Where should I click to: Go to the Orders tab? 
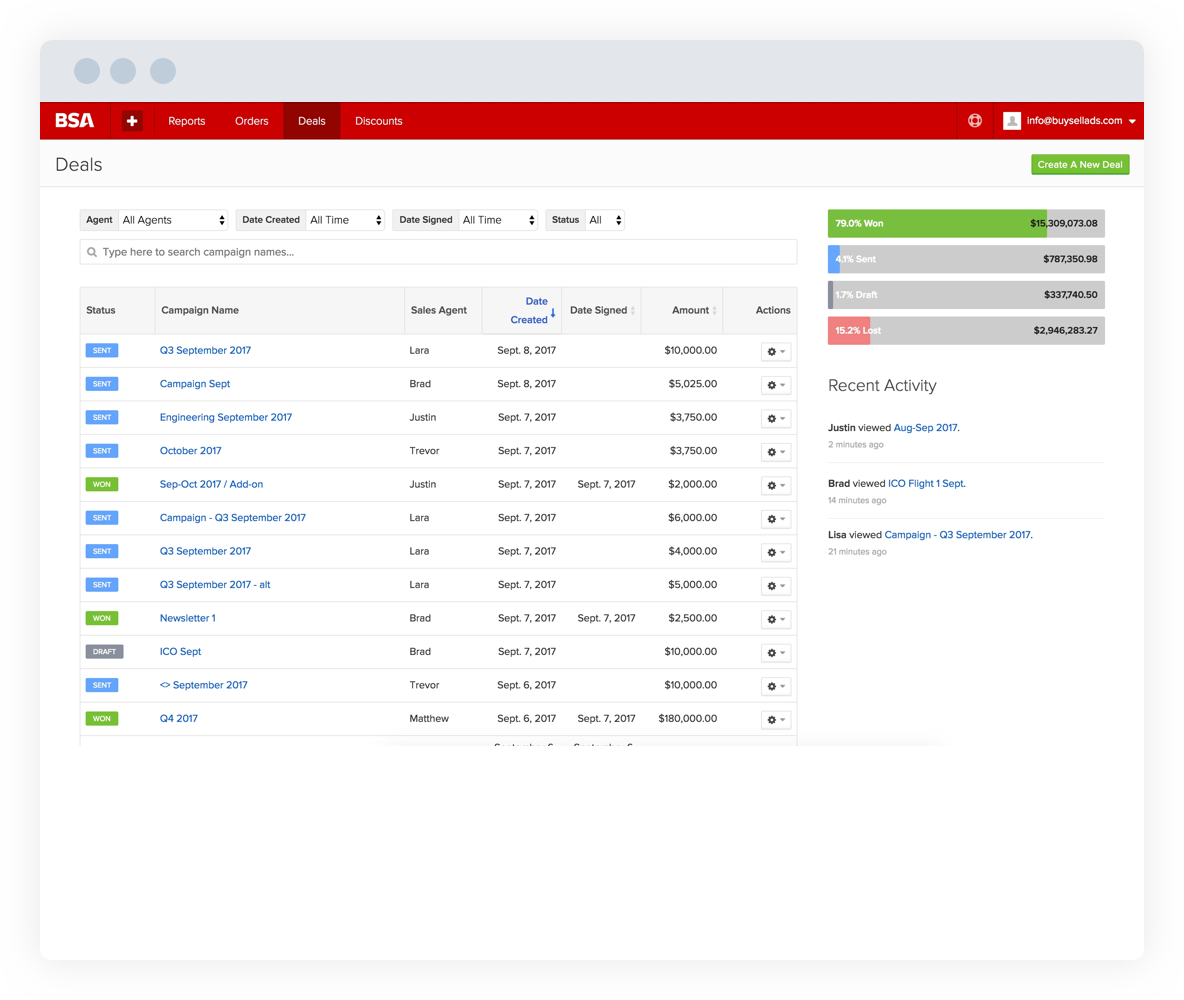click(251, 121)
